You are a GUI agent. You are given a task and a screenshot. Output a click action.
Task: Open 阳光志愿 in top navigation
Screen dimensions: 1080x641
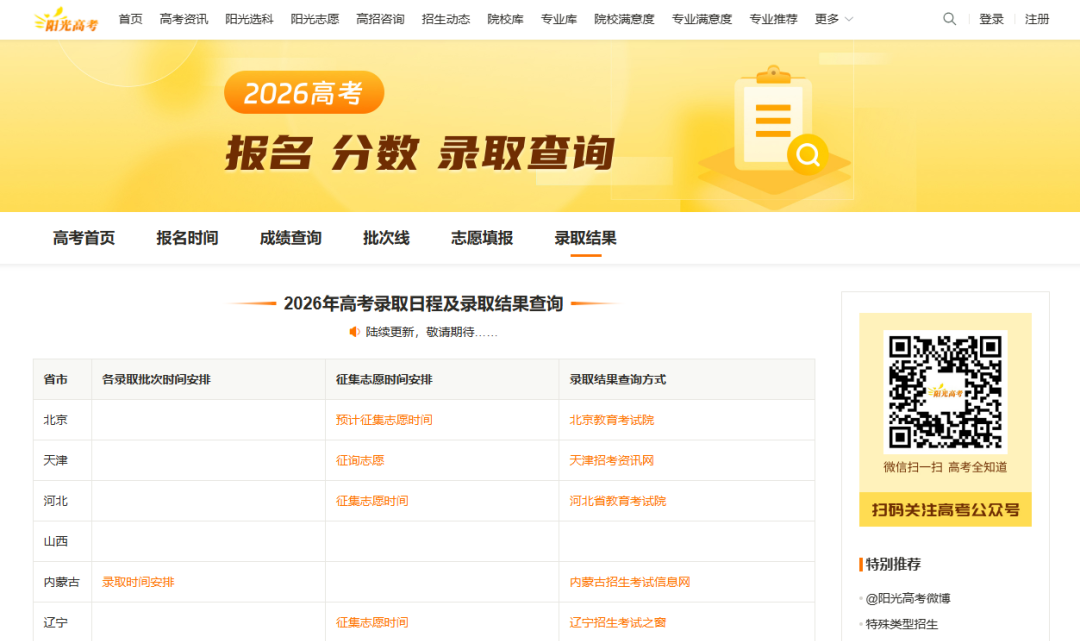(x=315, y=19)
